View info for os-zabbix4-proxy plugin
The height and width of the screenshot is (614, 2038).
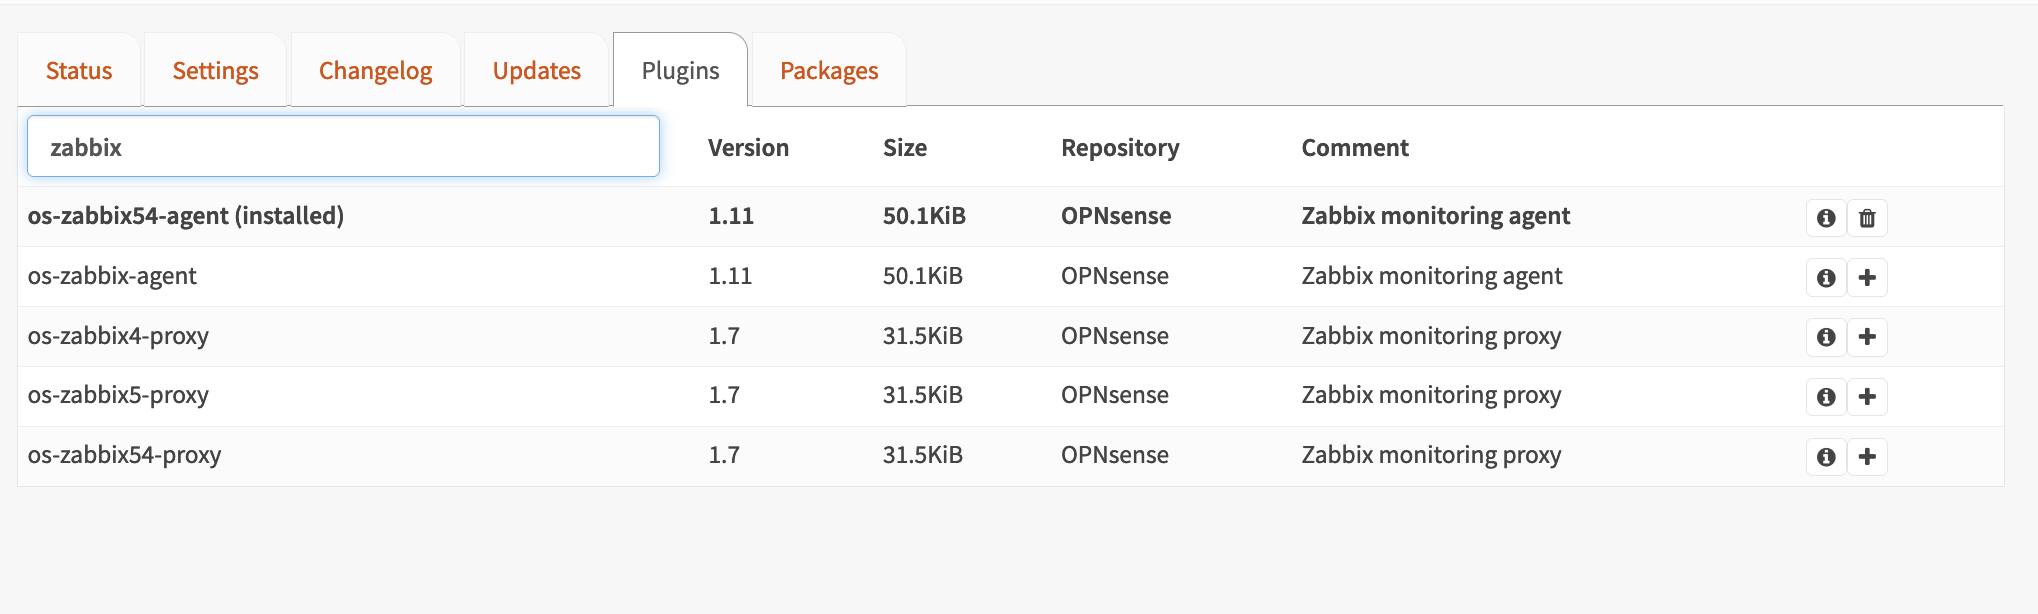(1825, 337)
